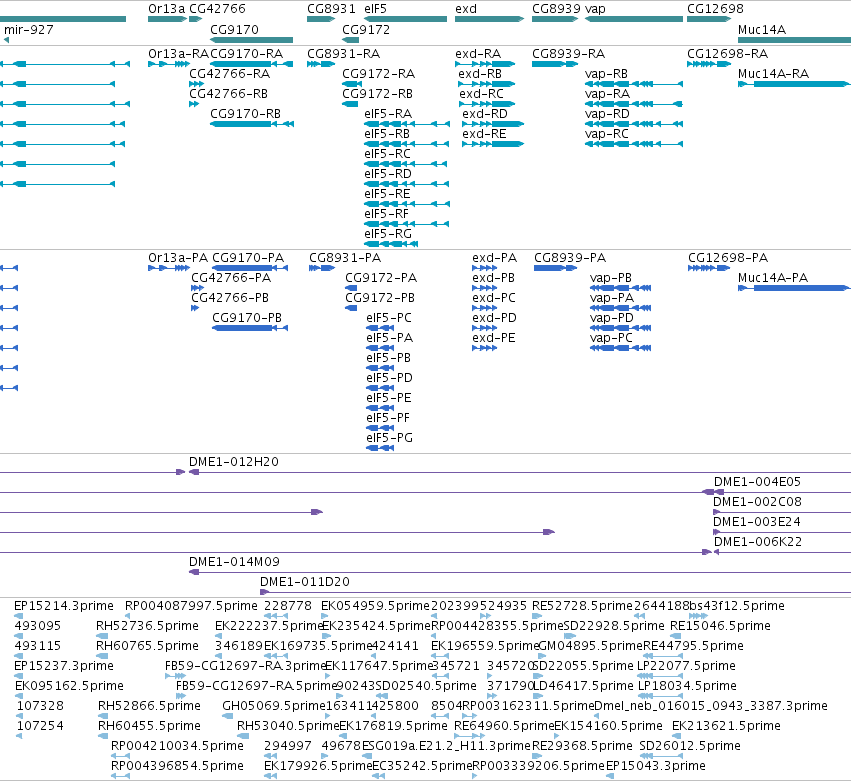
Task: Open the GH05069.5prime EST label
Action: [x=273, y=706]
